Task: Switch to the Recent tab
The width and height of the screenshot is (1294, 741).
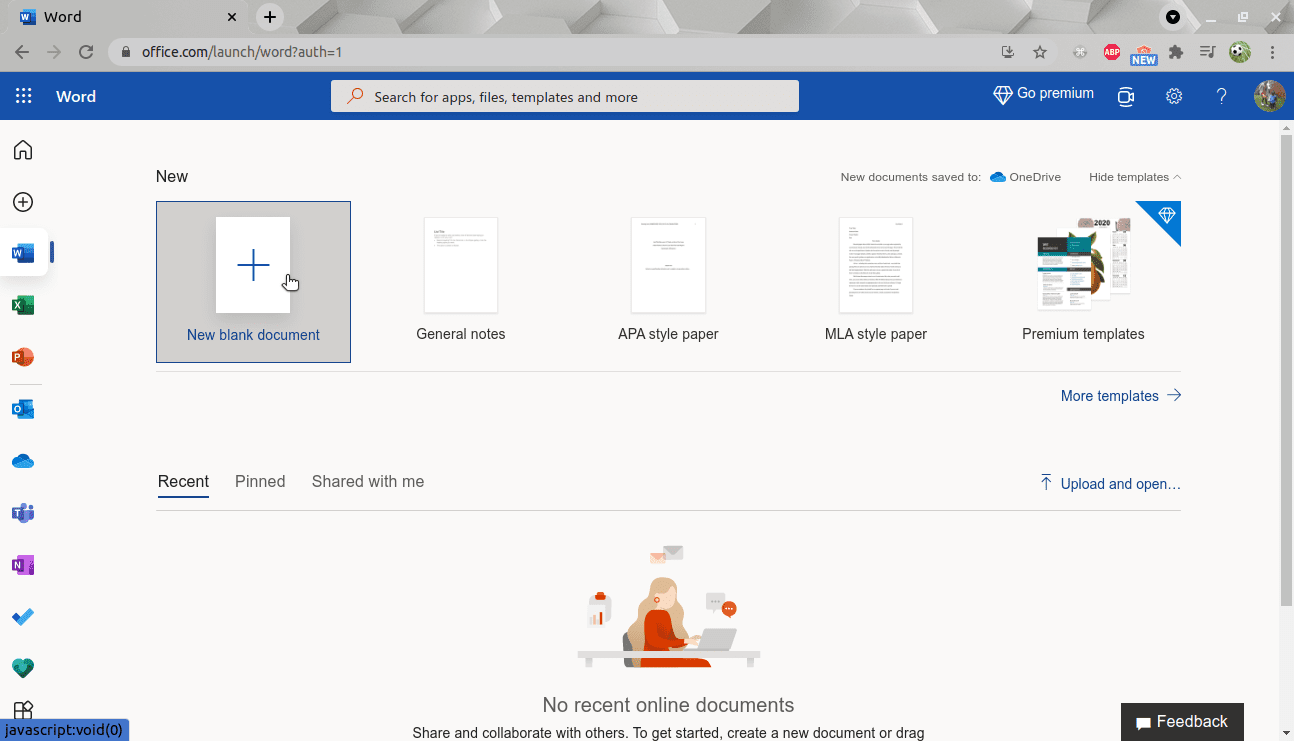Action: pyautogui.click(x=183, y=482)
